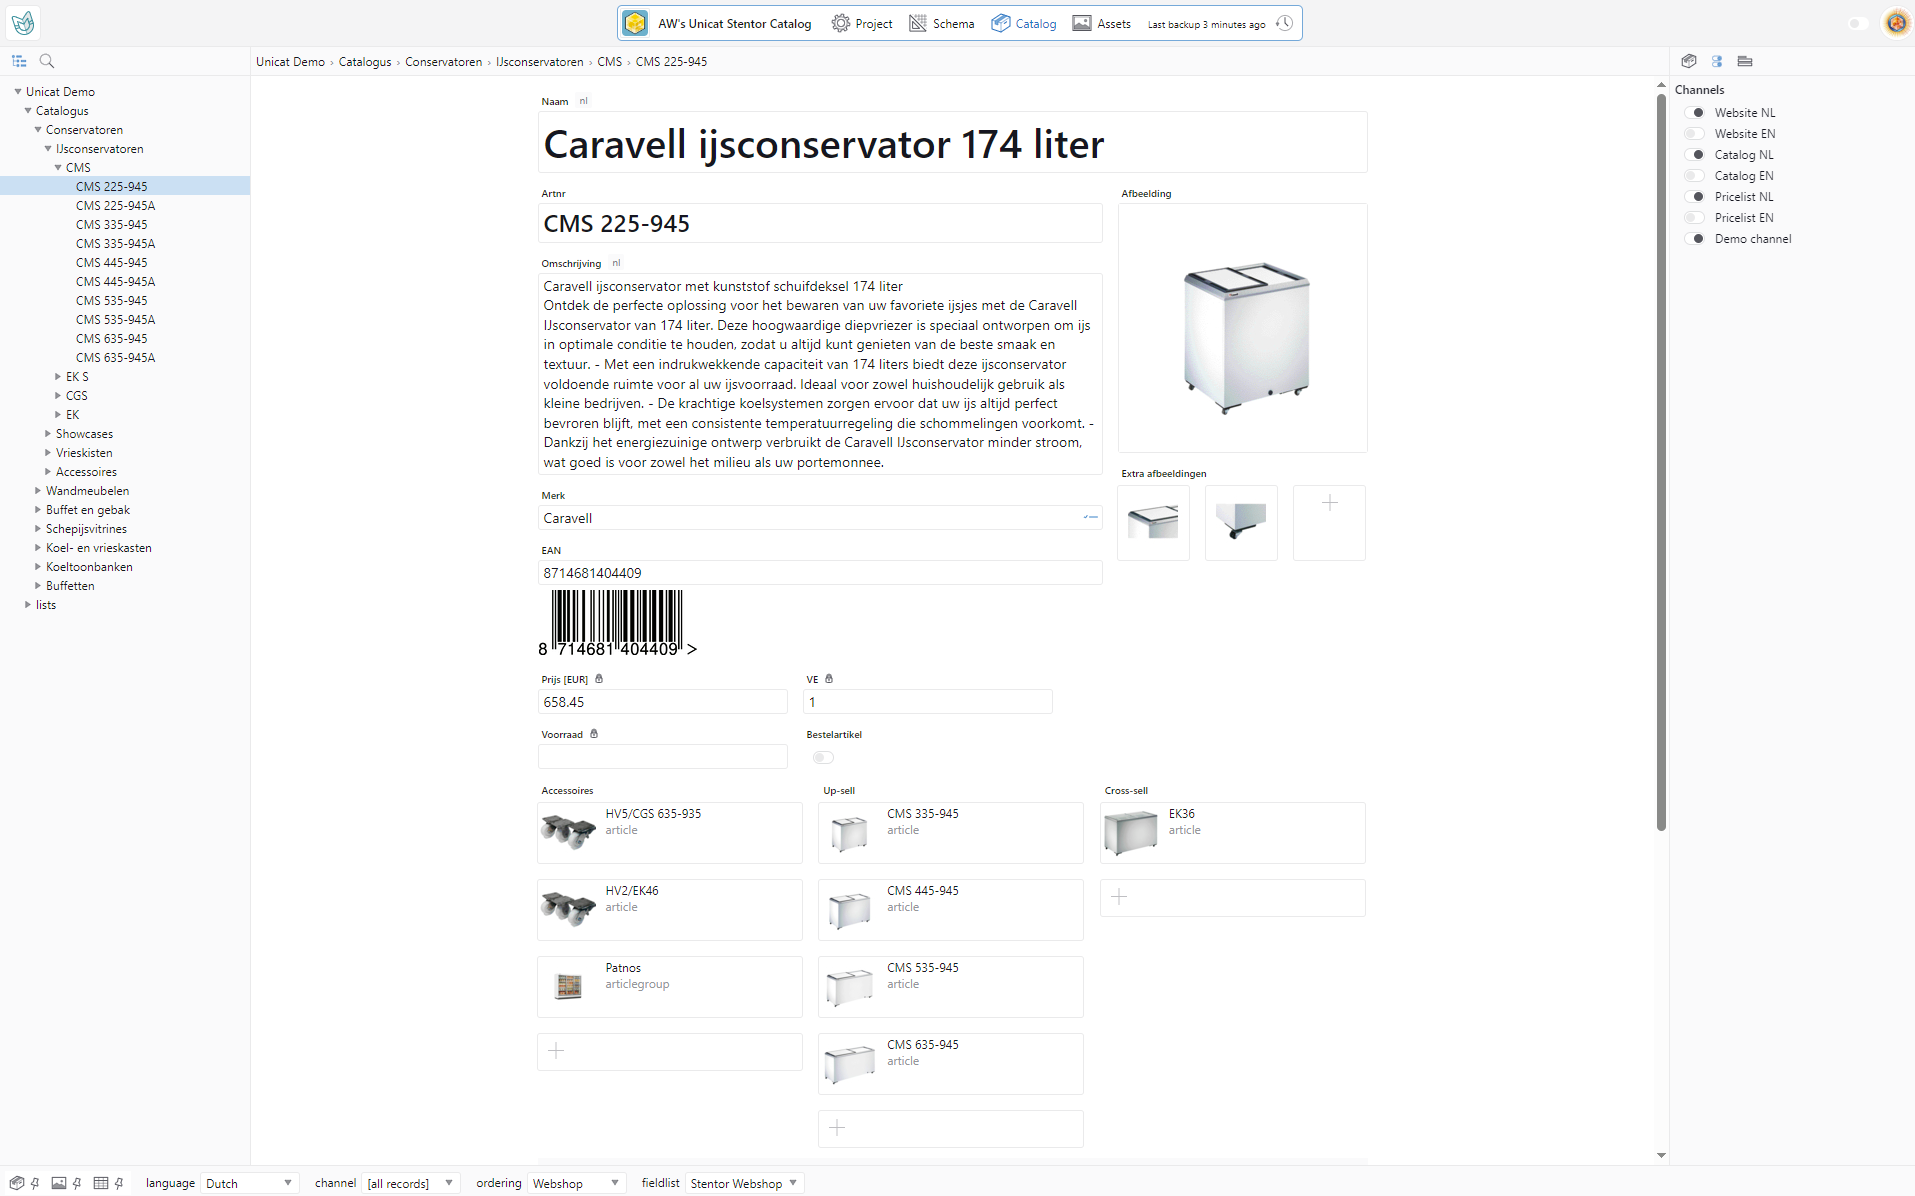The width and height of the screenshot is (1915, 1196).
Task: Click the package box icon in right panel
Action: tap(1689, 61)
